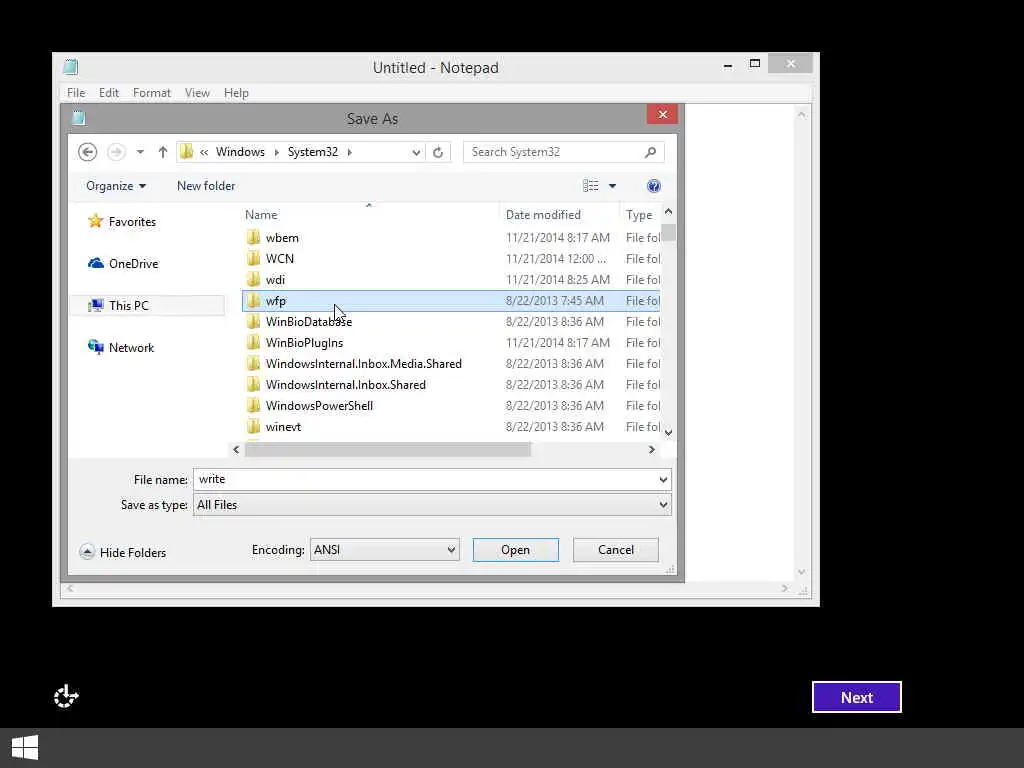Click the winevt folder icon
Screen dimensions: 1024x768
click(x=253, y=426)
